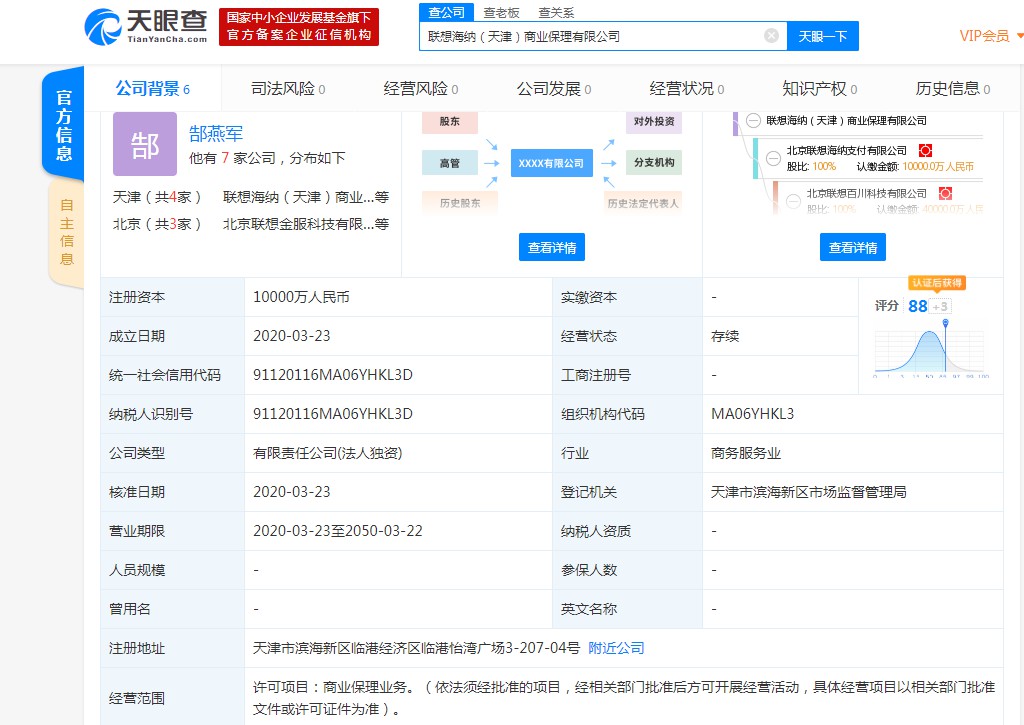1024x725 pixels.
Task: Click the 历史法定代表人 node in diagram
Action: click(x=643, y=203)
